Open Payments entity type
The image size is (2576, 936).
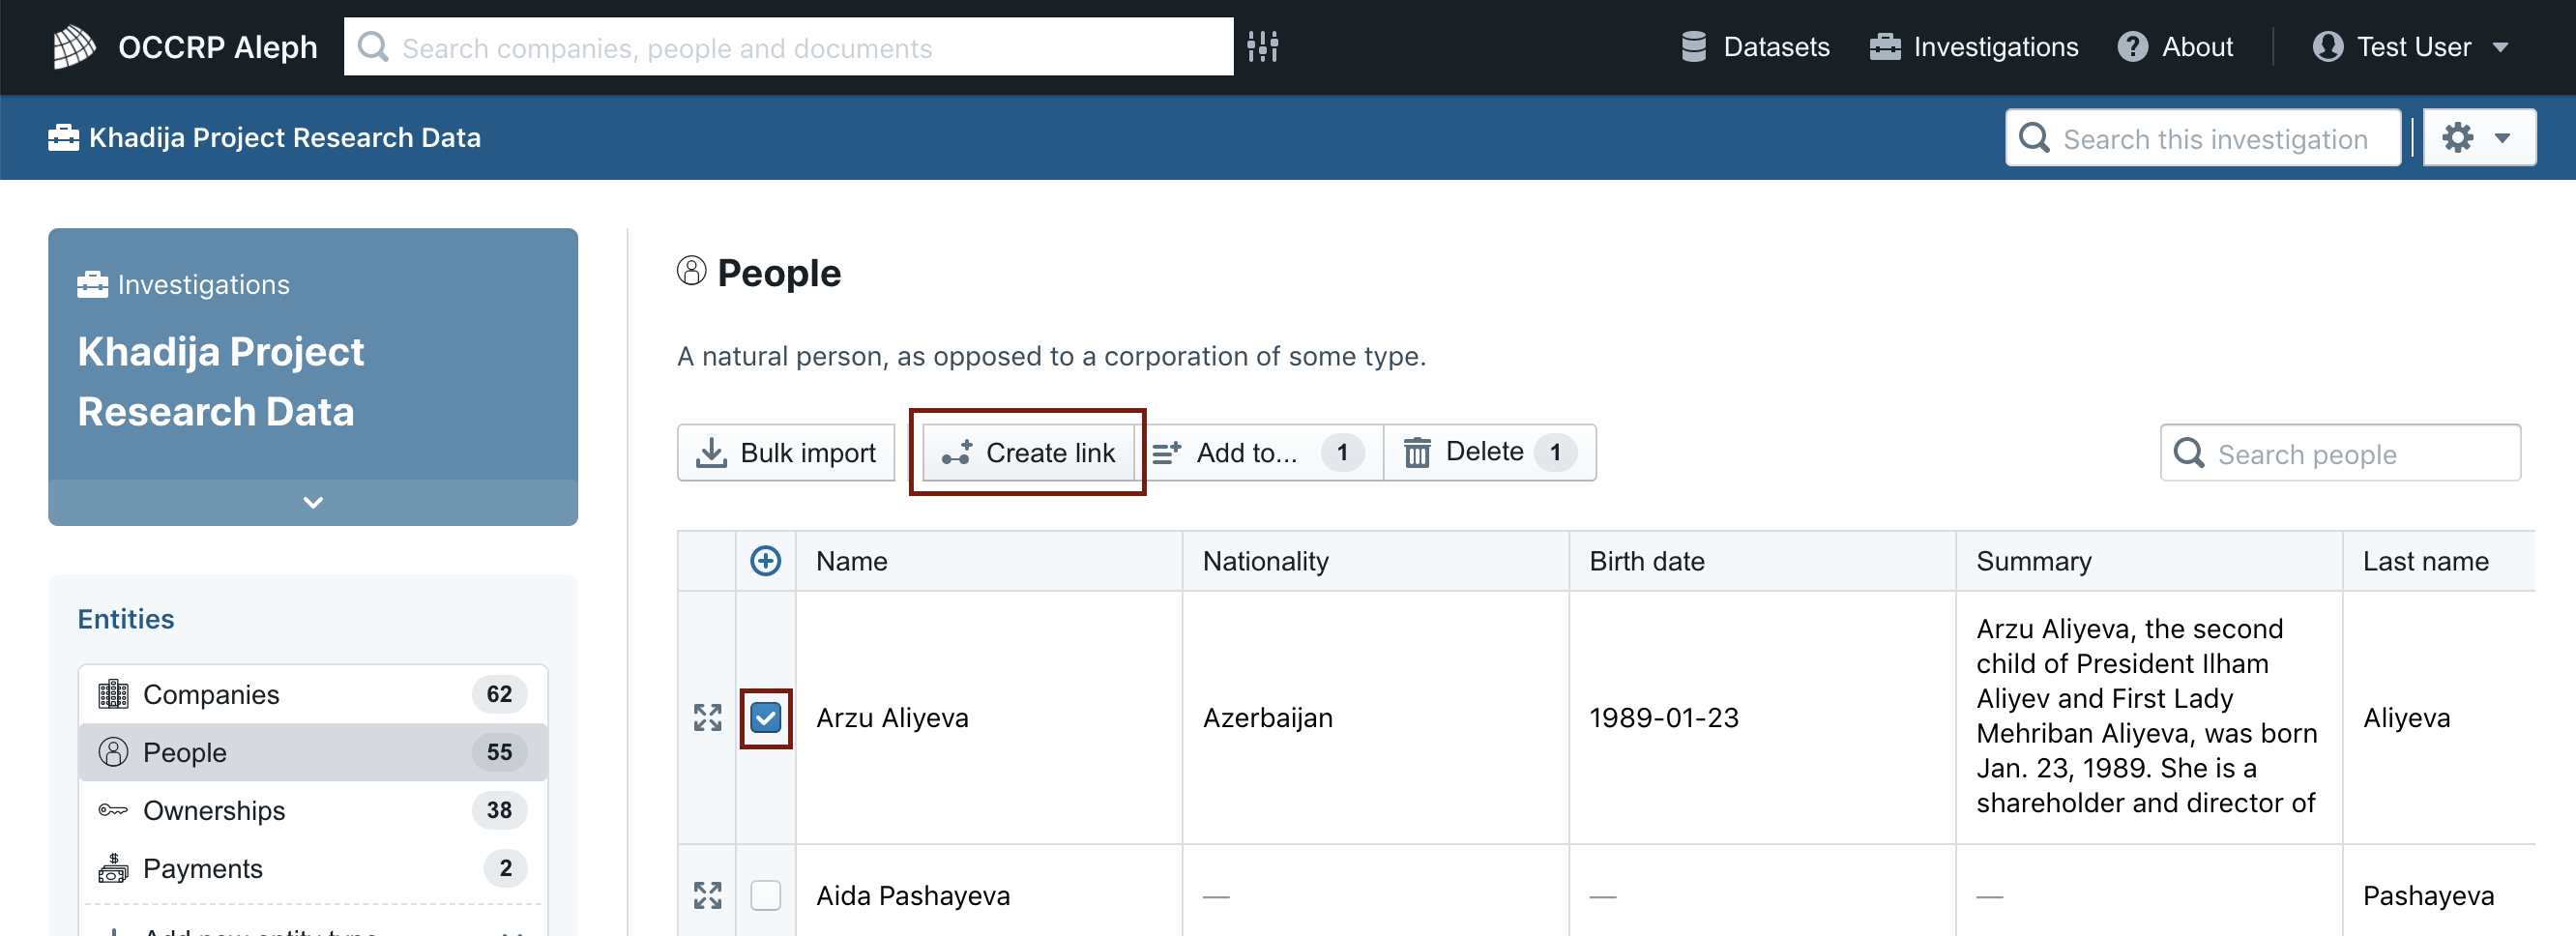pos(313,868)
